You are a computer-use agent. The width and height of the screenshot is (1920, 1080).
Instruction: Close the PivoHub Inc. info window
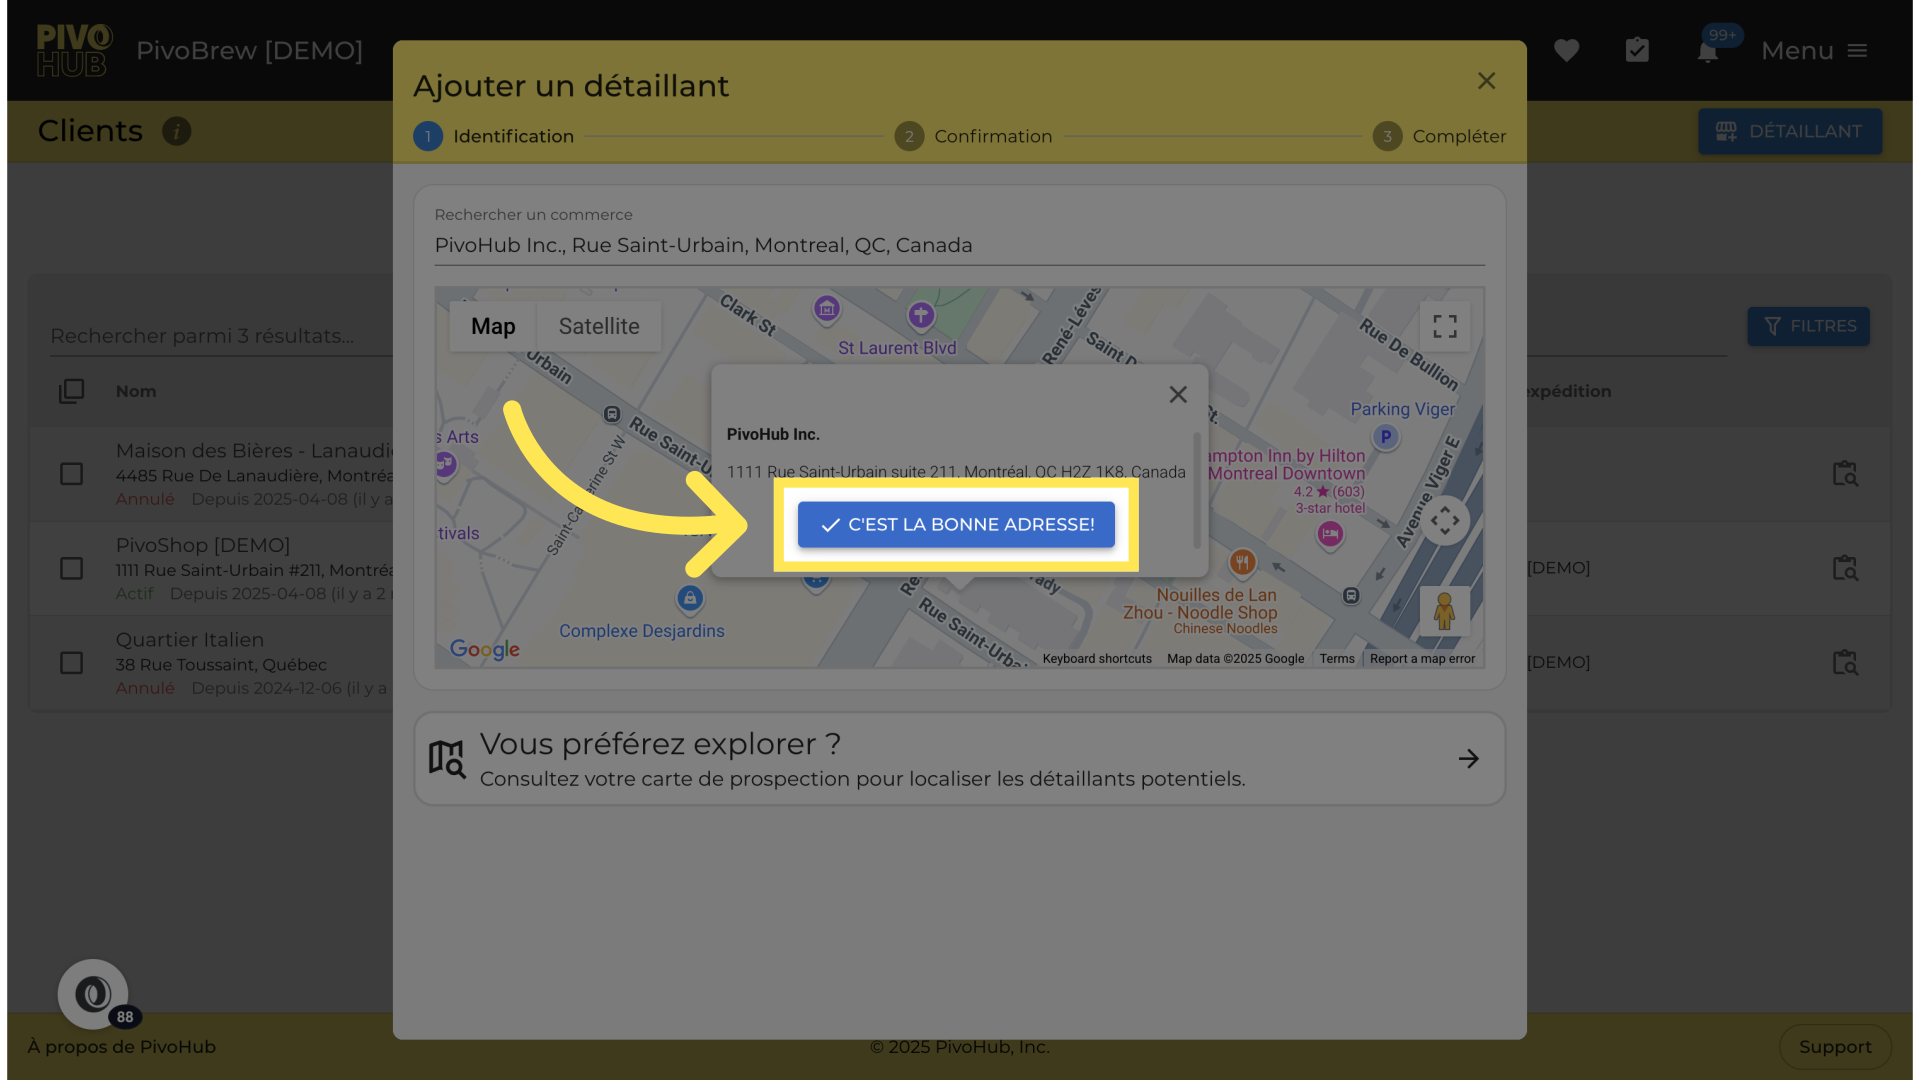[x=1178, y=394]
